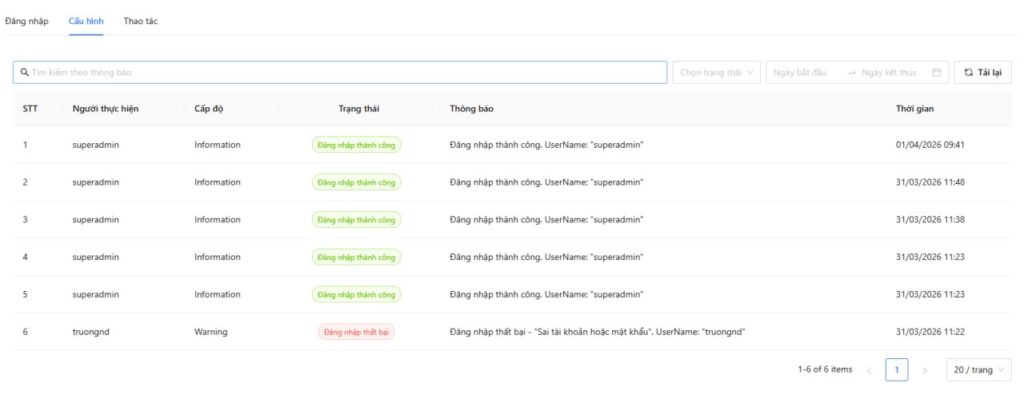Go to the next page arrow
This screenshot has width=1024, height=395.
(x=924, y=370)
